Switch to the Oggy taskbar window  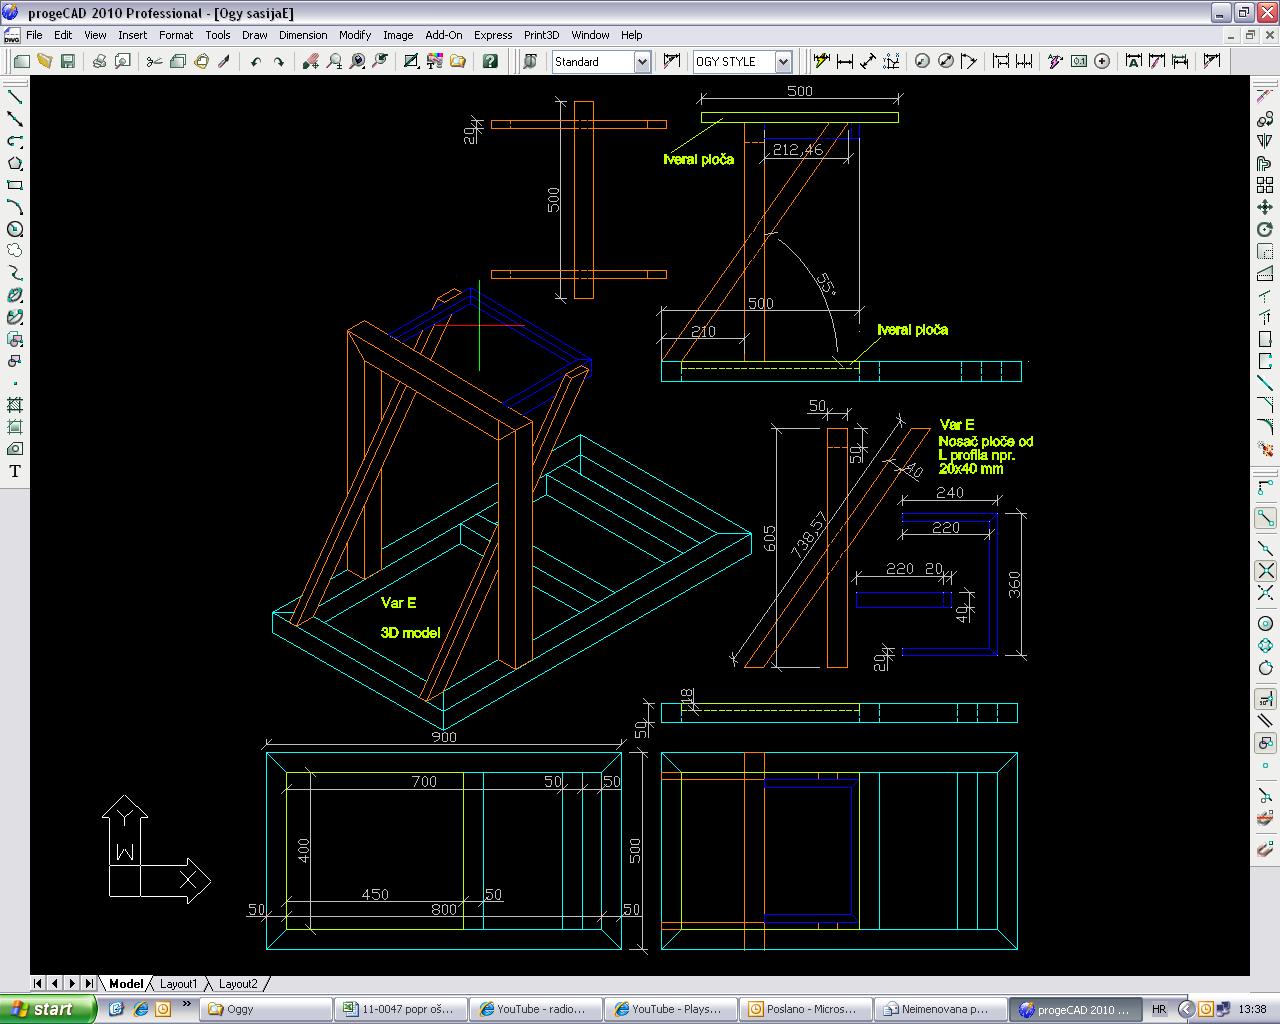265,1009
